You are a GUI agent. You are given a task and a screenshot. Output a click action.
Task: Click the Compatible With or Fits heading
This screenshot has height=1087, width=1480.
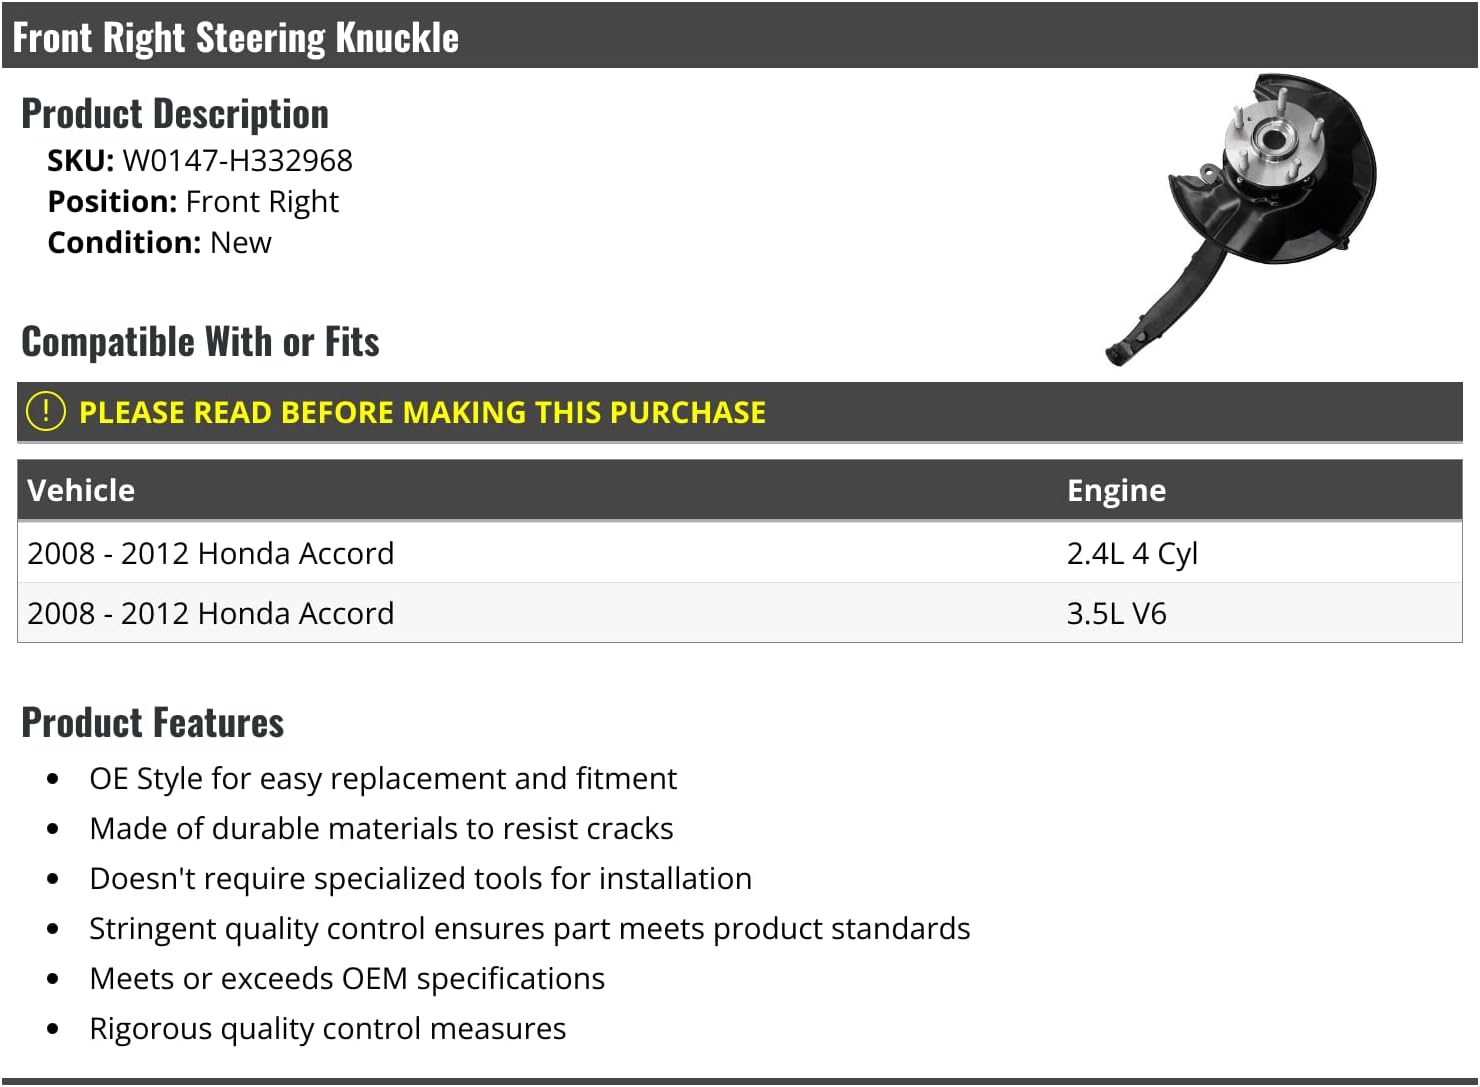(200, 342)
